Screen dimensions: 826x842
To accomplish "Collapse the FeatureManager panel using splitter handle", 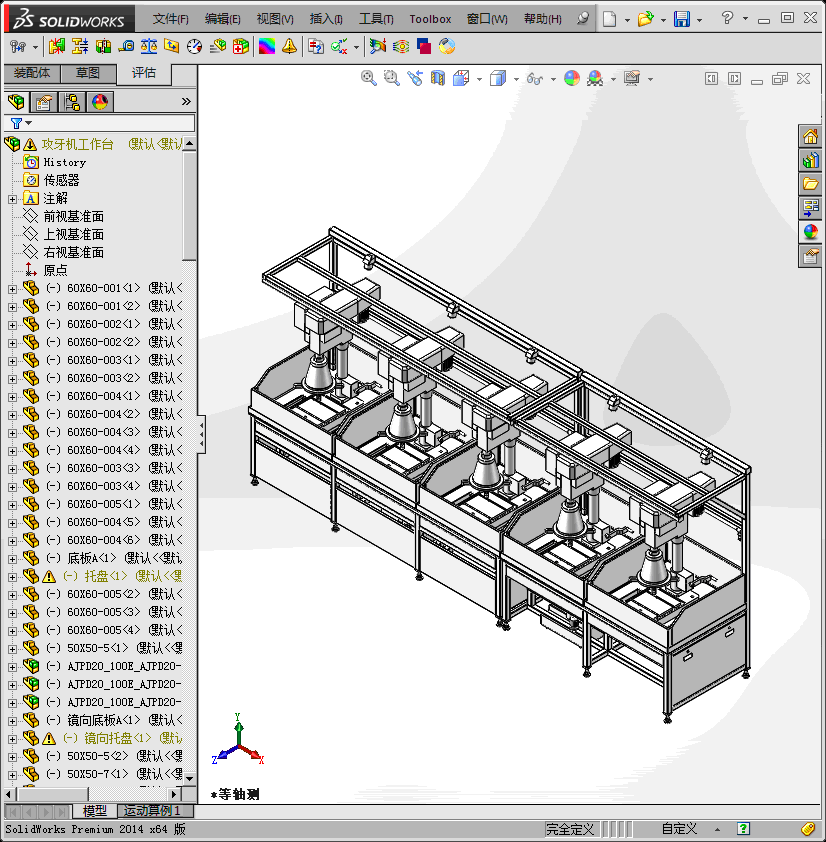I will (201, 433).
